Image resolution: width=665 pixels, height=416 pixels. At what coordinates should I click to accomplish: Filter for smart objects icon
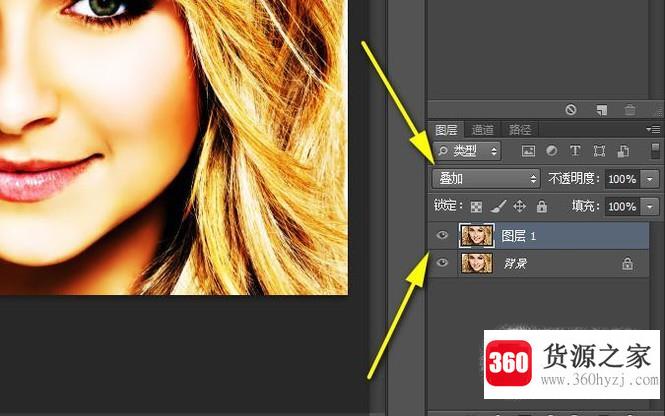(623, 151)
